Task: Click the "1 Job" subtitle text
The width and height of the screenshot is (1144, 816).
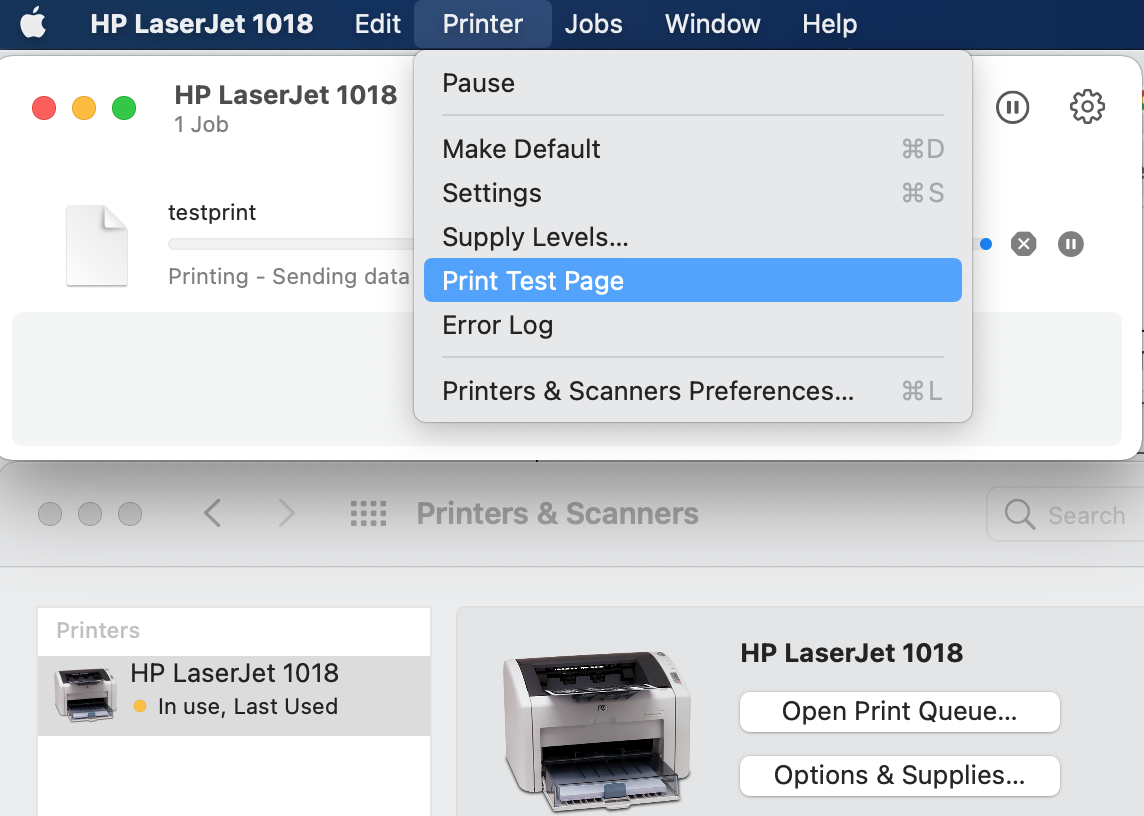Action: point(201,125)
